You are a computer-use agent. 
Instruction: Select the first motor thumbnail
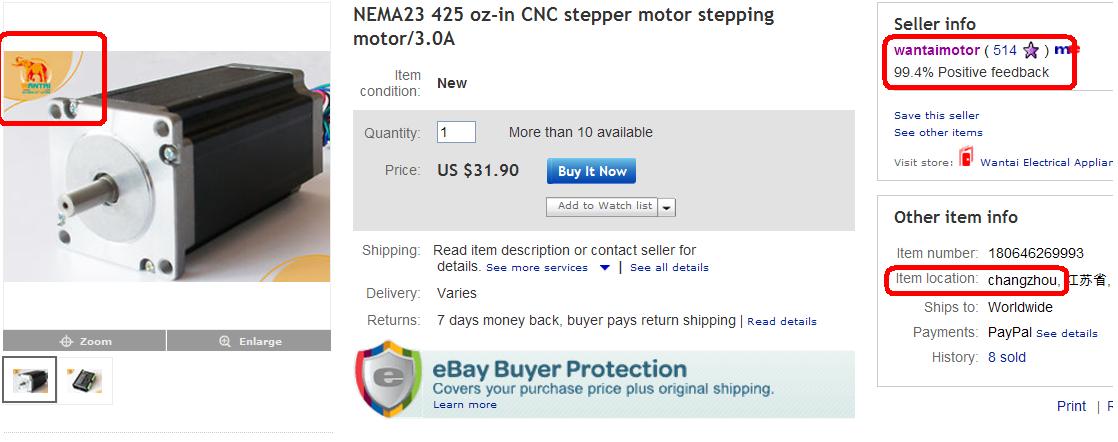click(27, 380)
